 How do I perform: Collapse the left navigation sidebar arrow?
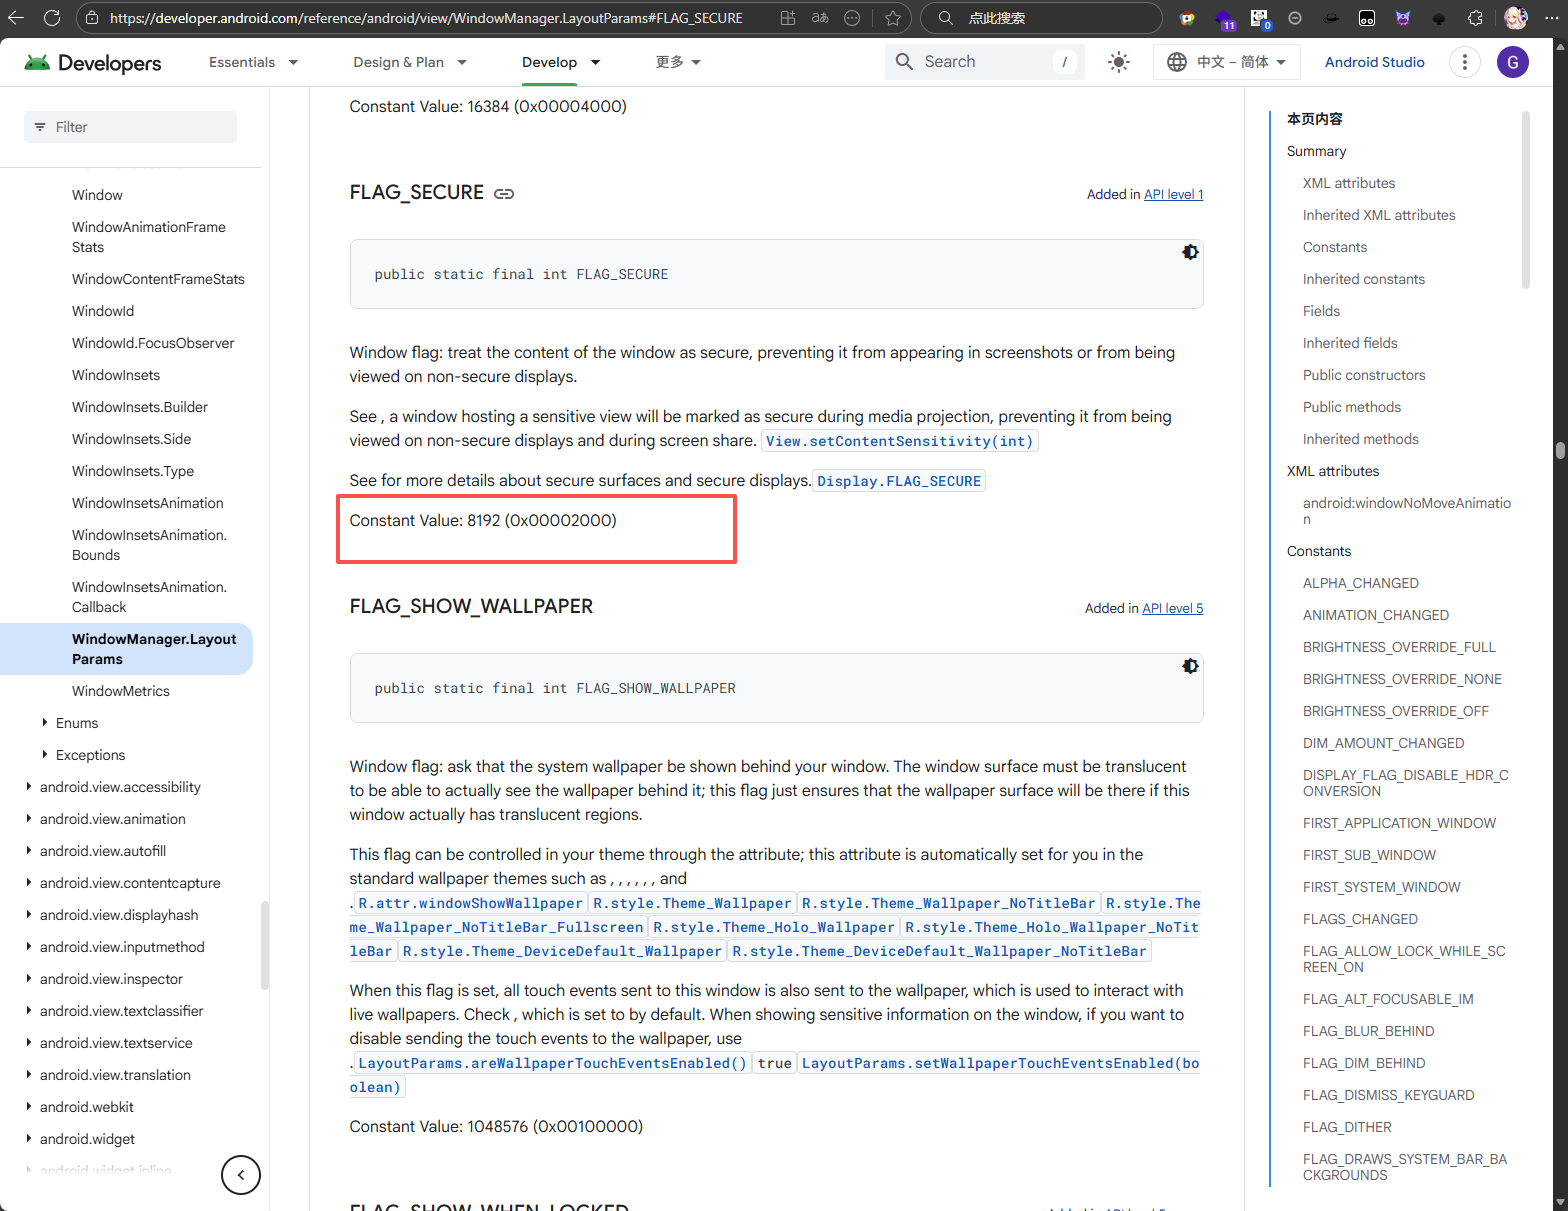[241, 1175]
